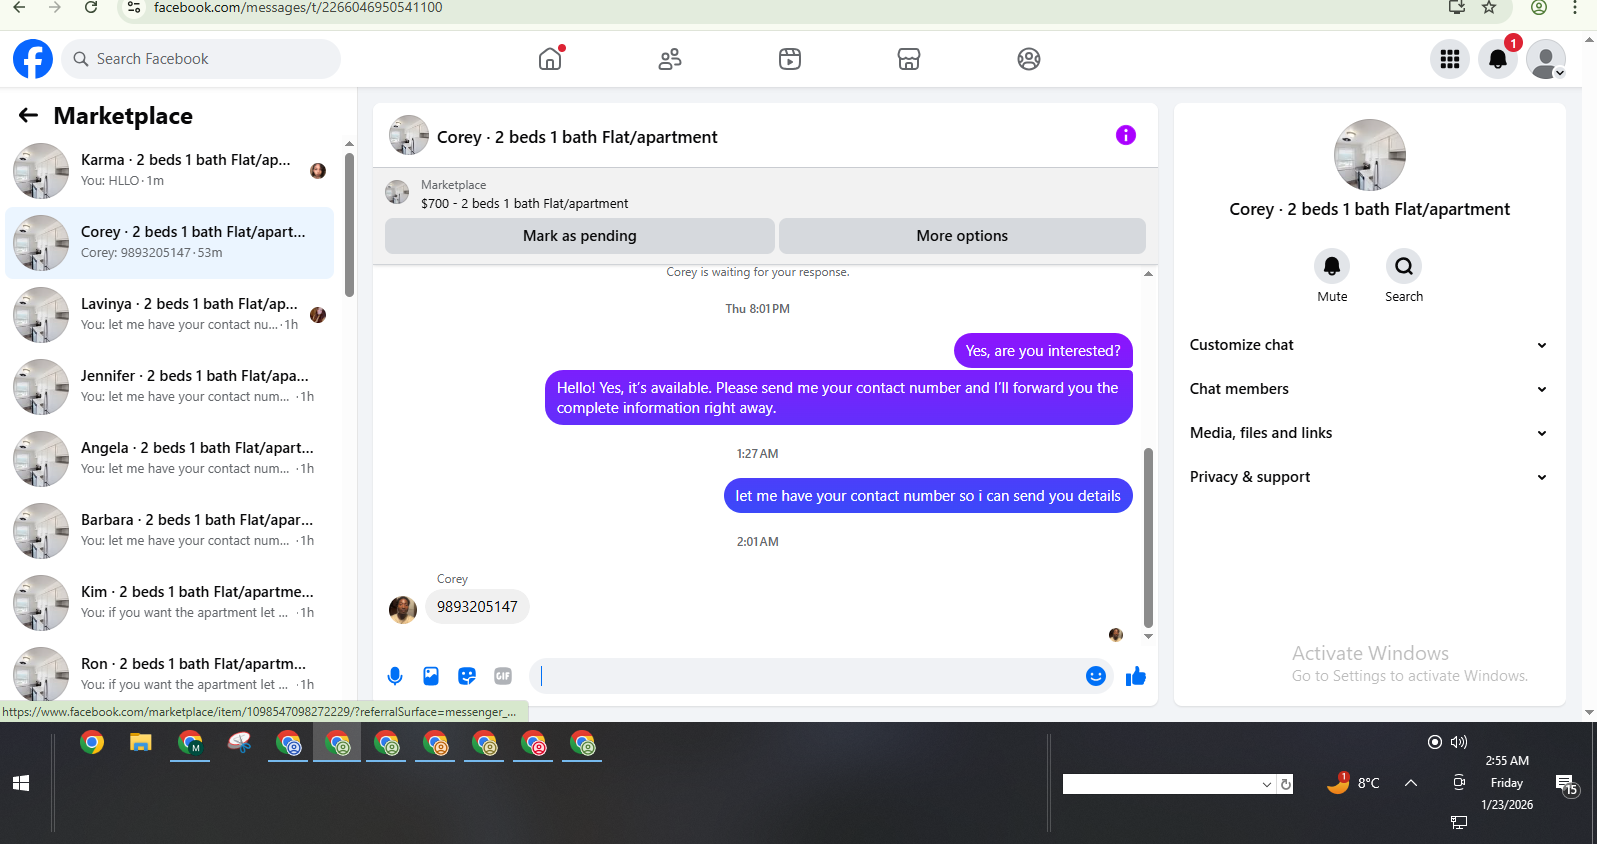Open the Marketplace storefront tab icon
The height and width of the screenshot is (844, 1597).
[x=909, y=59]
